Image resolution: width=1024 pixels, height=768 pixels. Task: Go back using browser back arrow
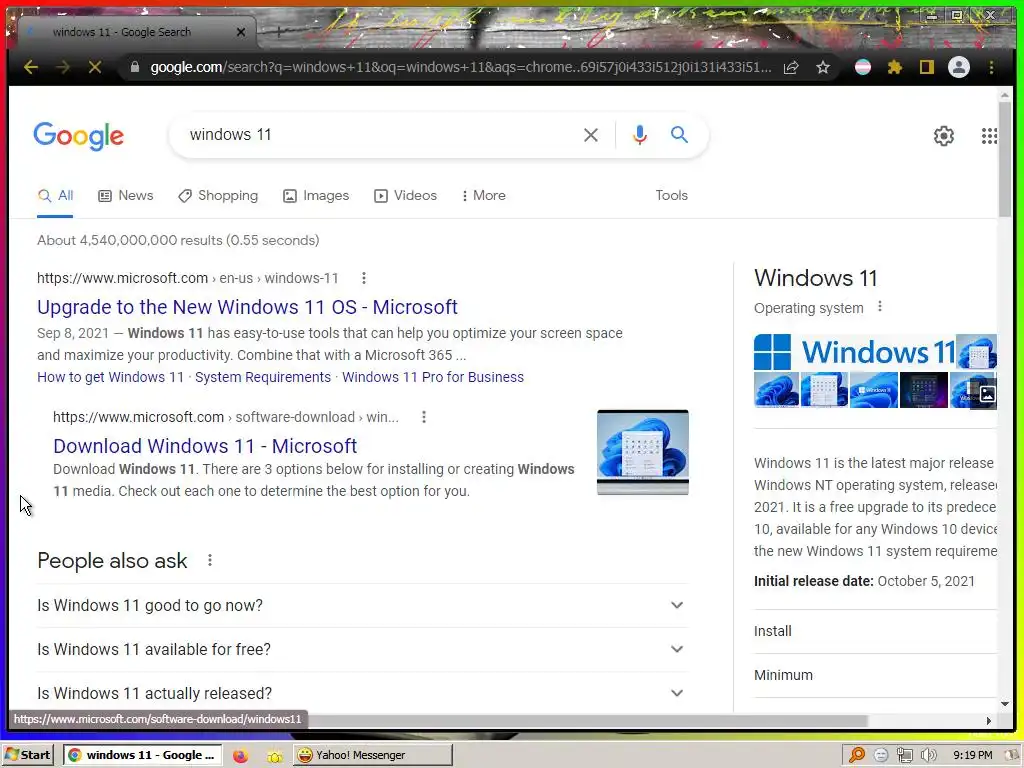31,67
